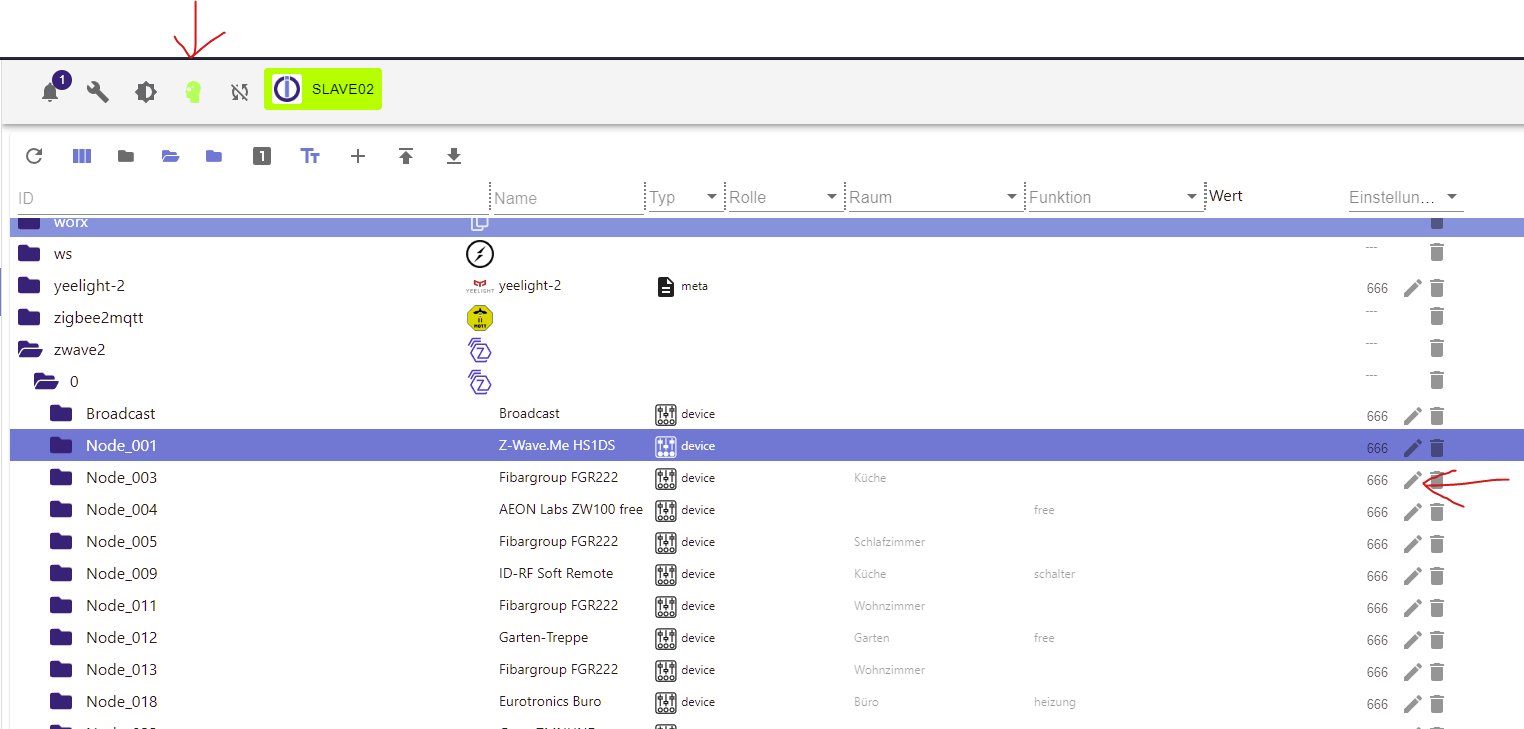Click the AEON Labs ZW100 free name
The image size is (1524, 729).
pos(571,509)
